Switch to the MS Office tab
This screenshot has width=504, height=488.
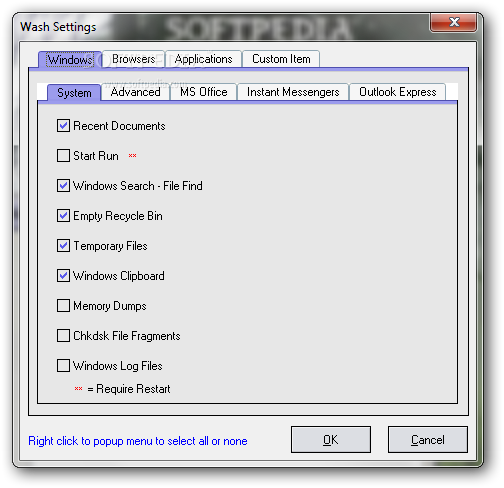click(x=204, y=92)
